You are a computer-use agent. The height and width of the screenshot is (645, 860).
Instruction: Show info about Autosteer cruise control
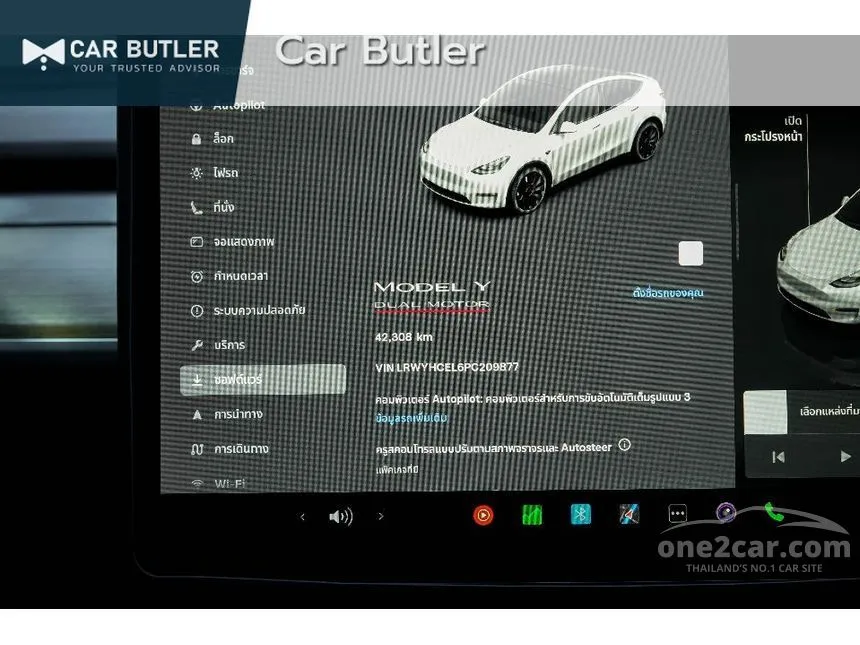point(624,445)
